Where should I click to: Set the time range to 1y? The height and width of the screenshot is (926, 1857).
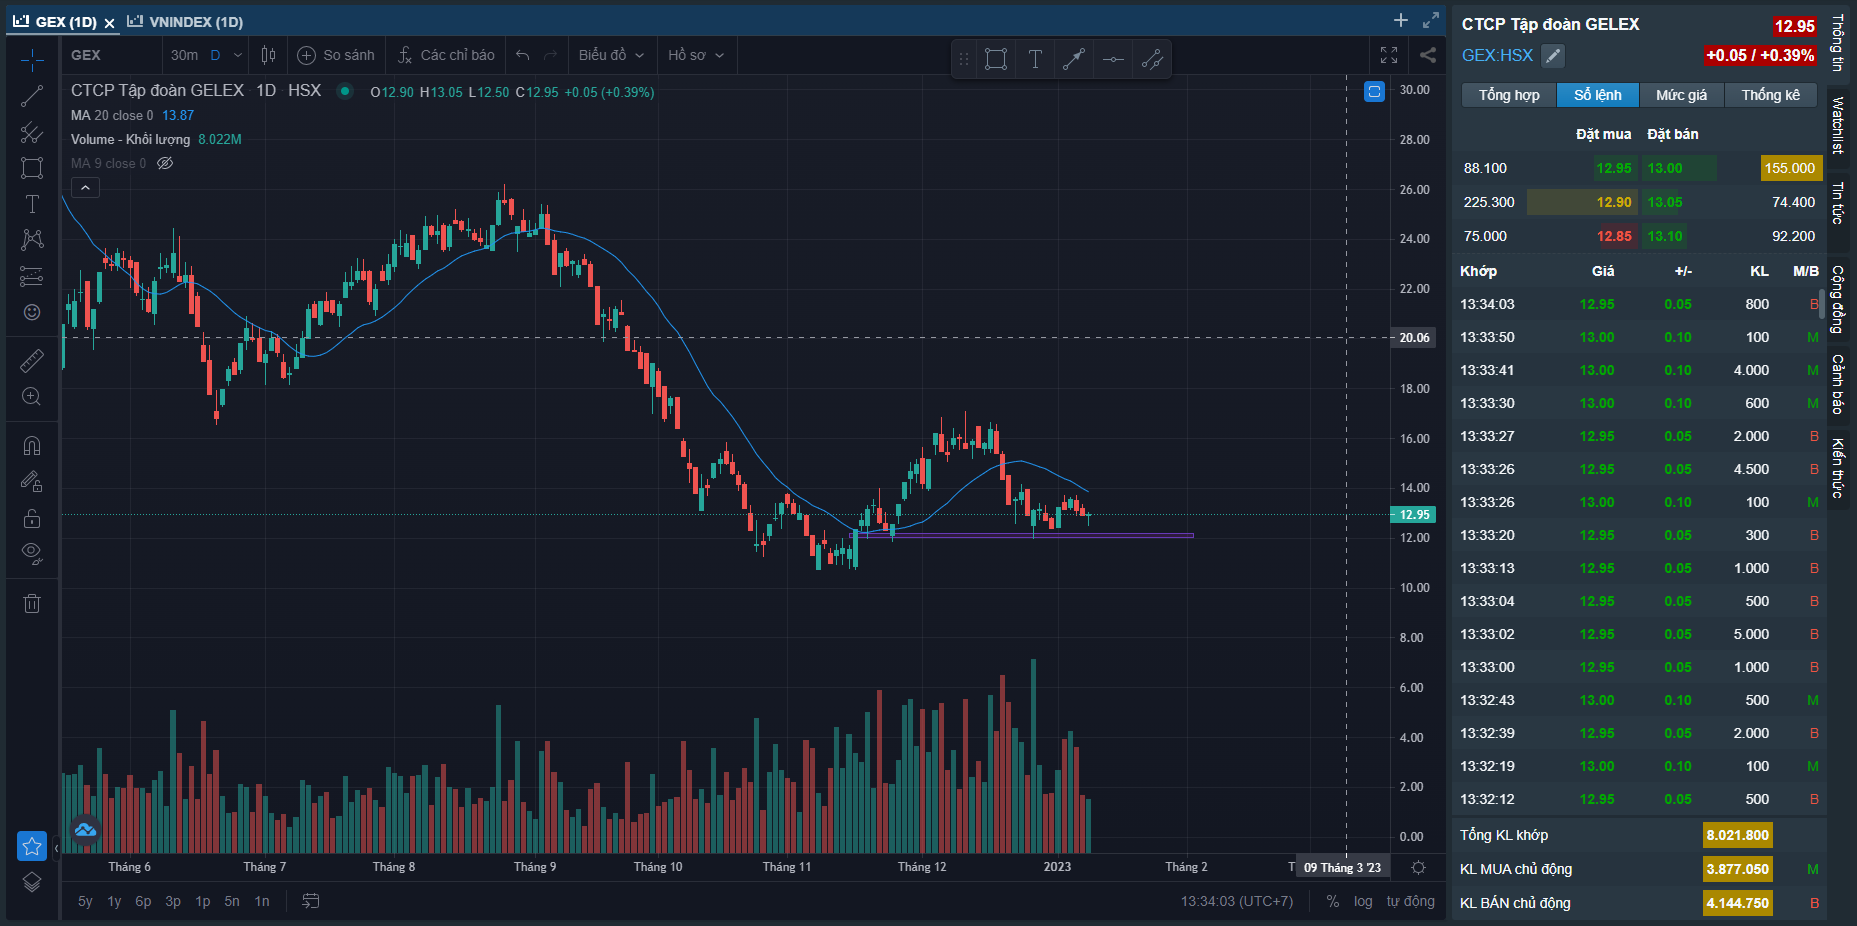coord(114,901)
